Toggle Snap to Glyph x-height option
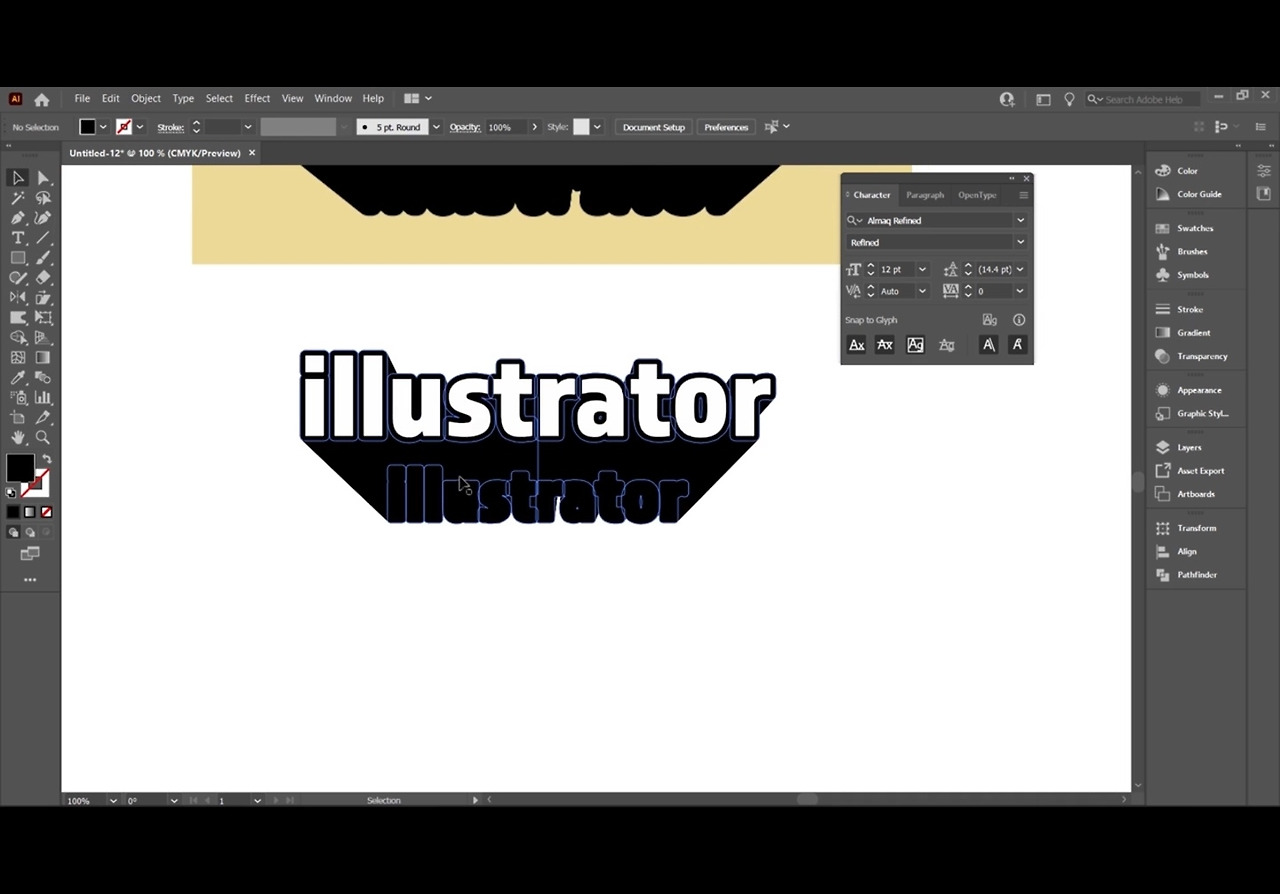Viewport: 1280px width, 894px height. tap(884, 345)
